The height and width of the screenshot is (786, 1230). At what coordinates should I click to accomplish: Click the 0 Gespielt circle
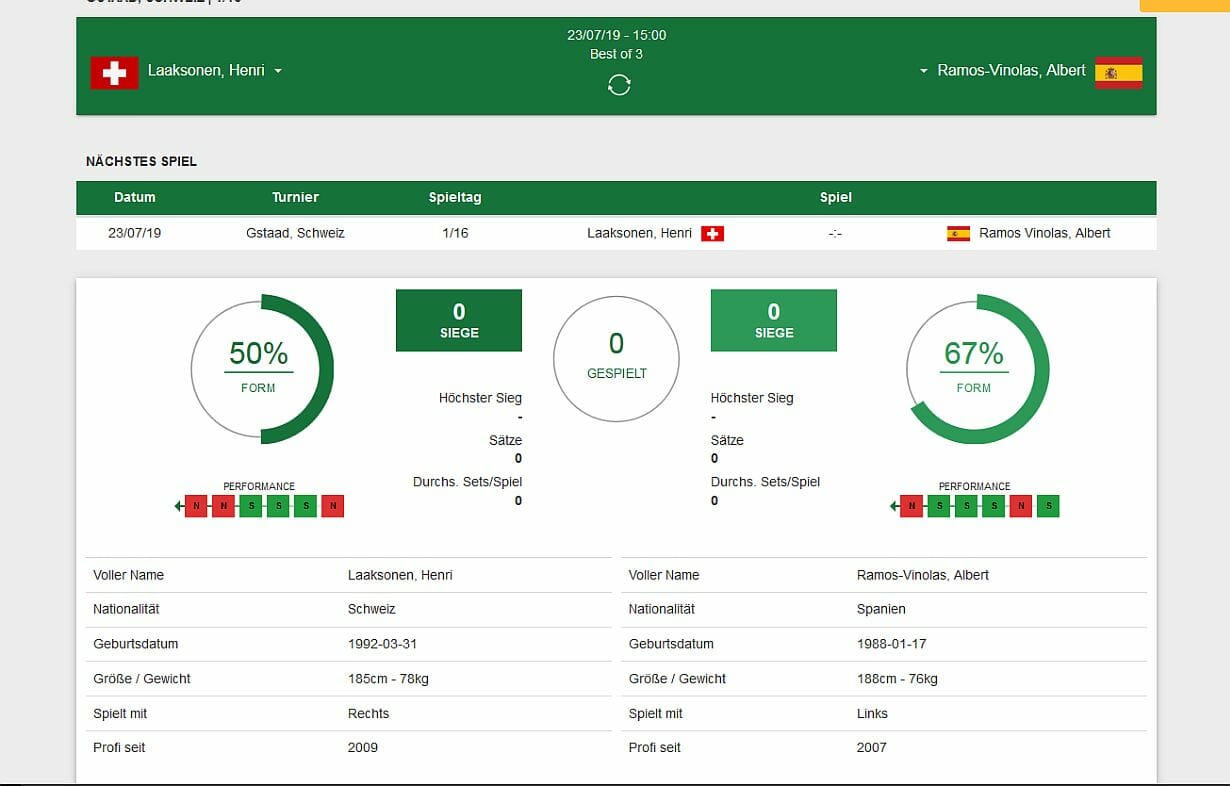(616, 357)
